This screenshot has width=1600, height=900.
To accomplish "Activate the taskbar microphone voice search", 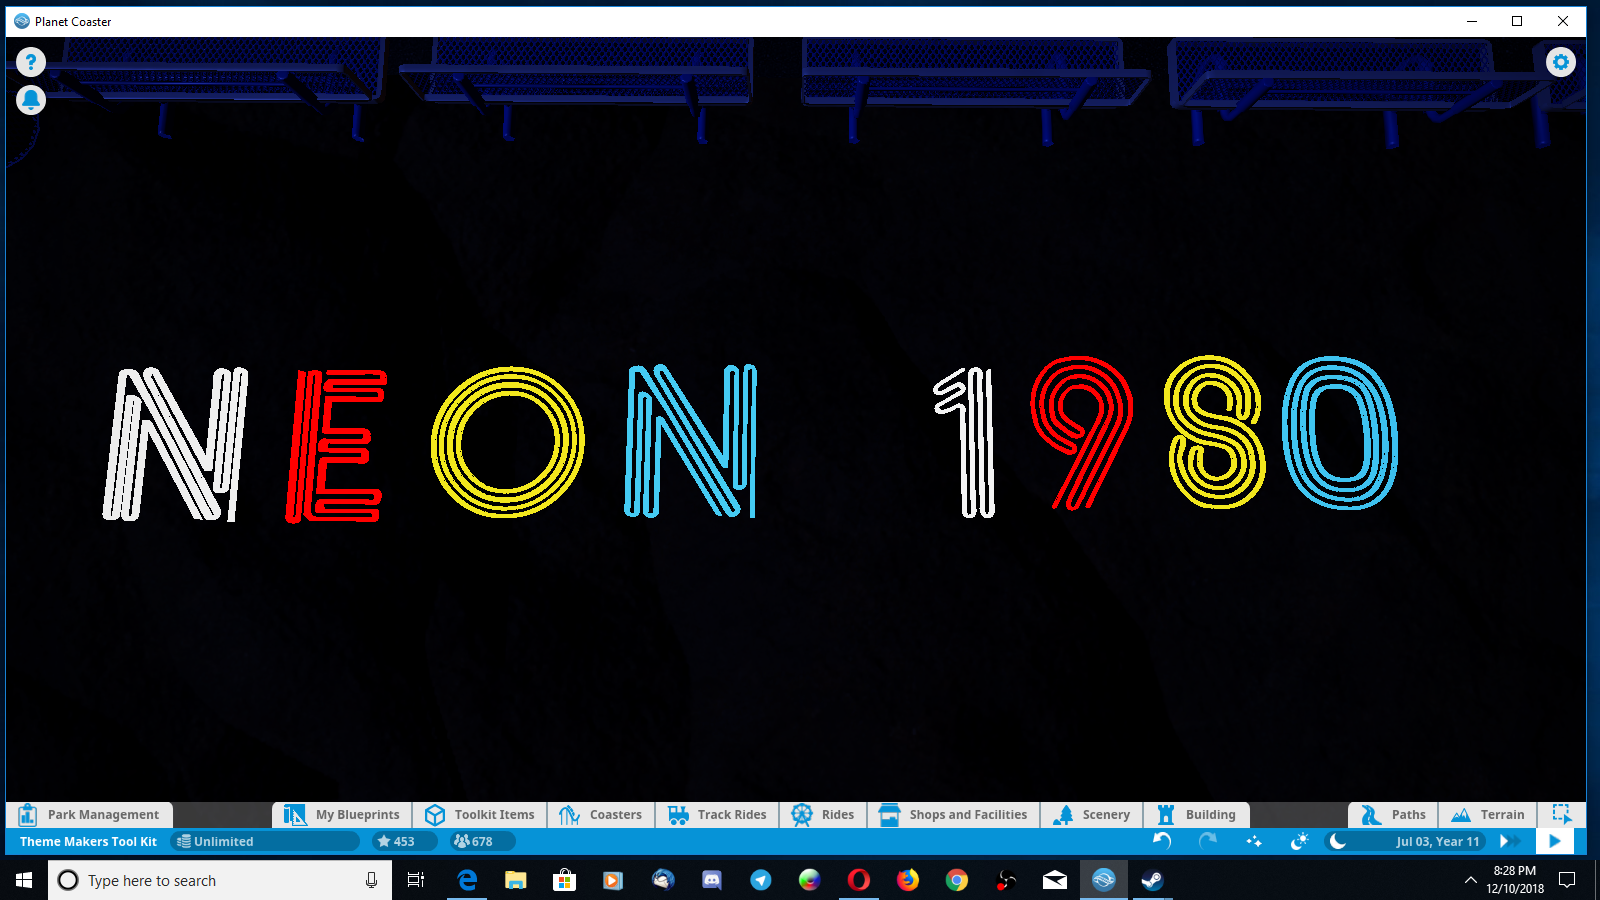I will click(x=371, y=880).
